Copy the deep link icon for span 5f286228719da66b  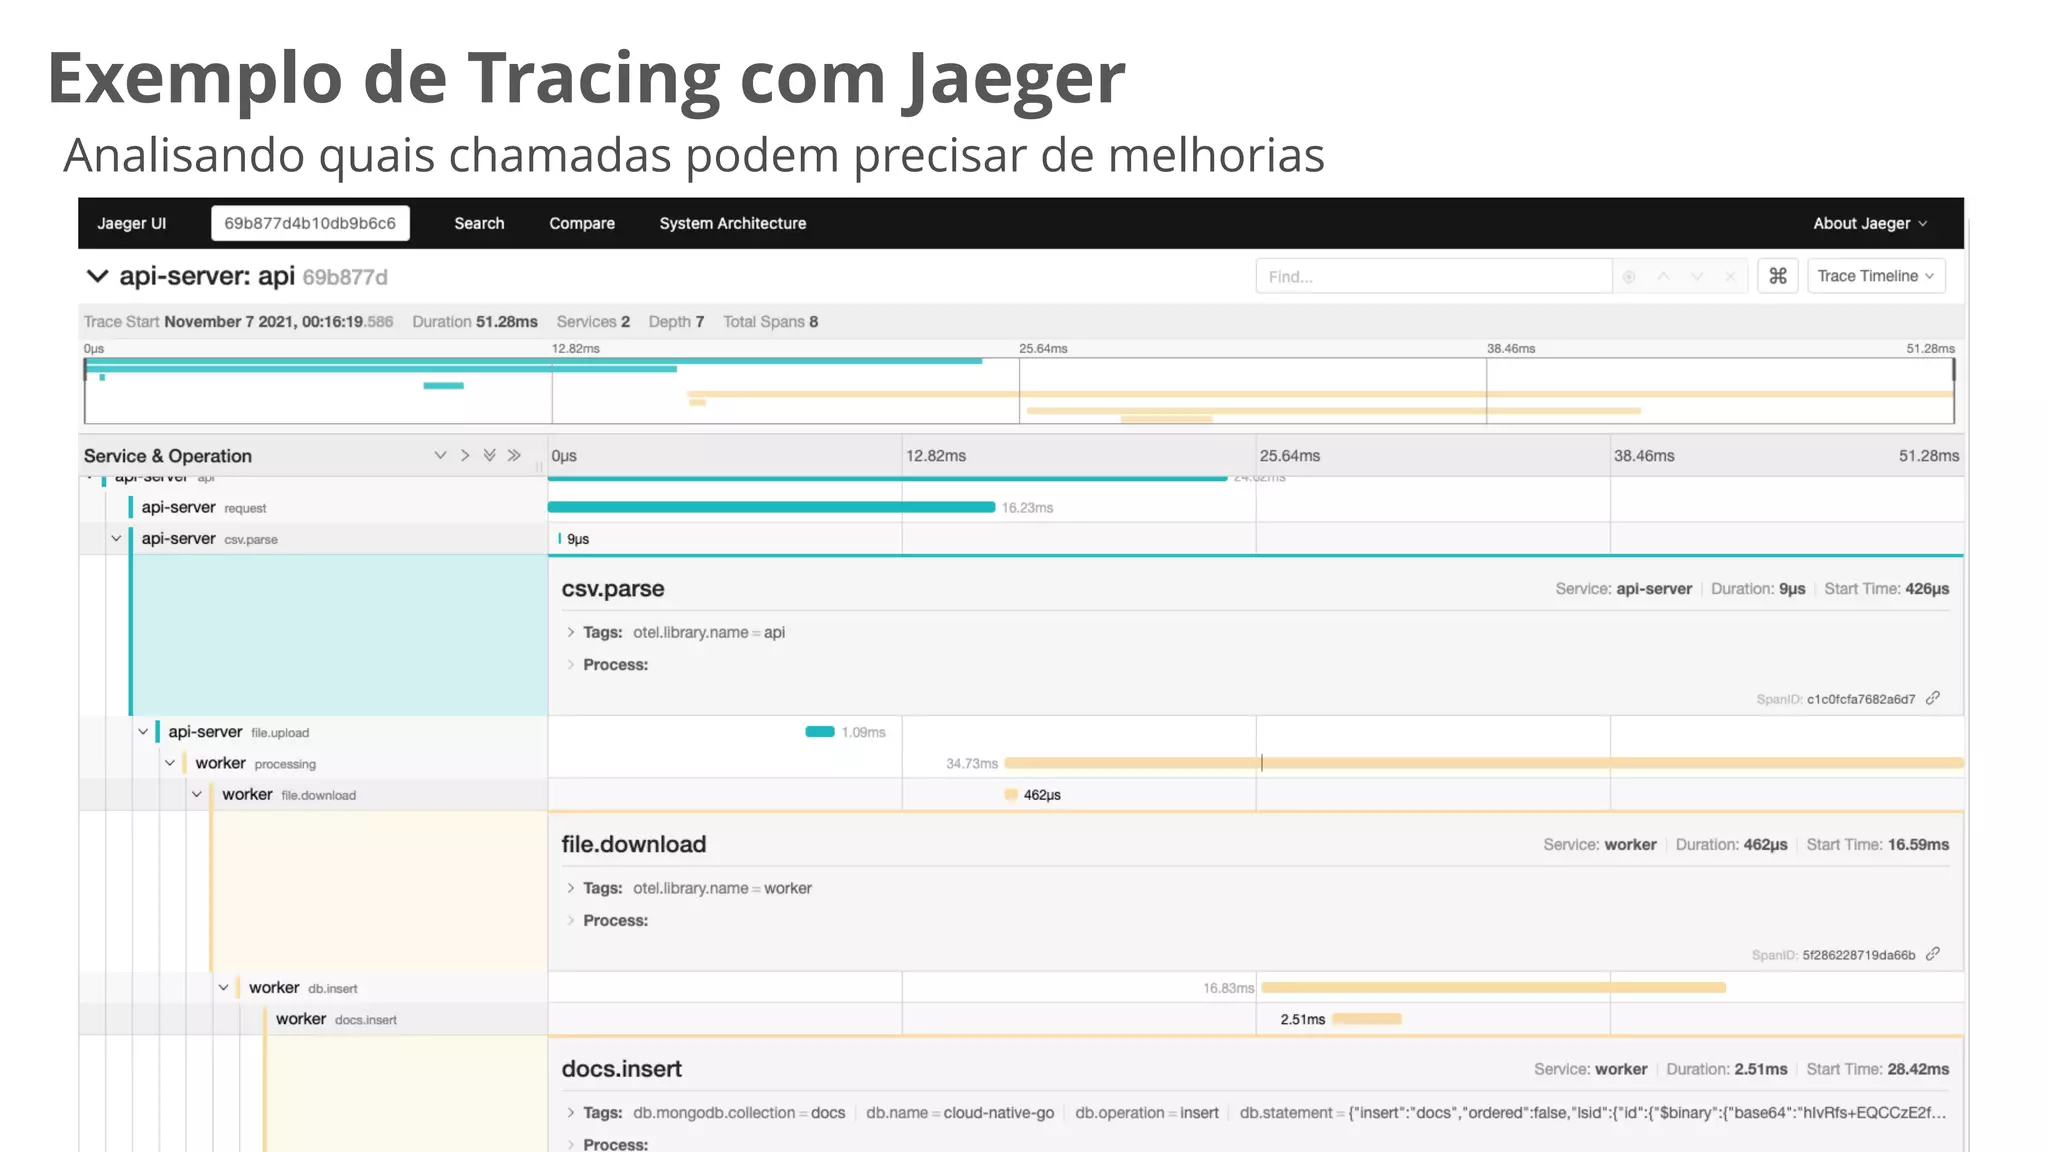pyautogui.click(x=1933, y=954)
